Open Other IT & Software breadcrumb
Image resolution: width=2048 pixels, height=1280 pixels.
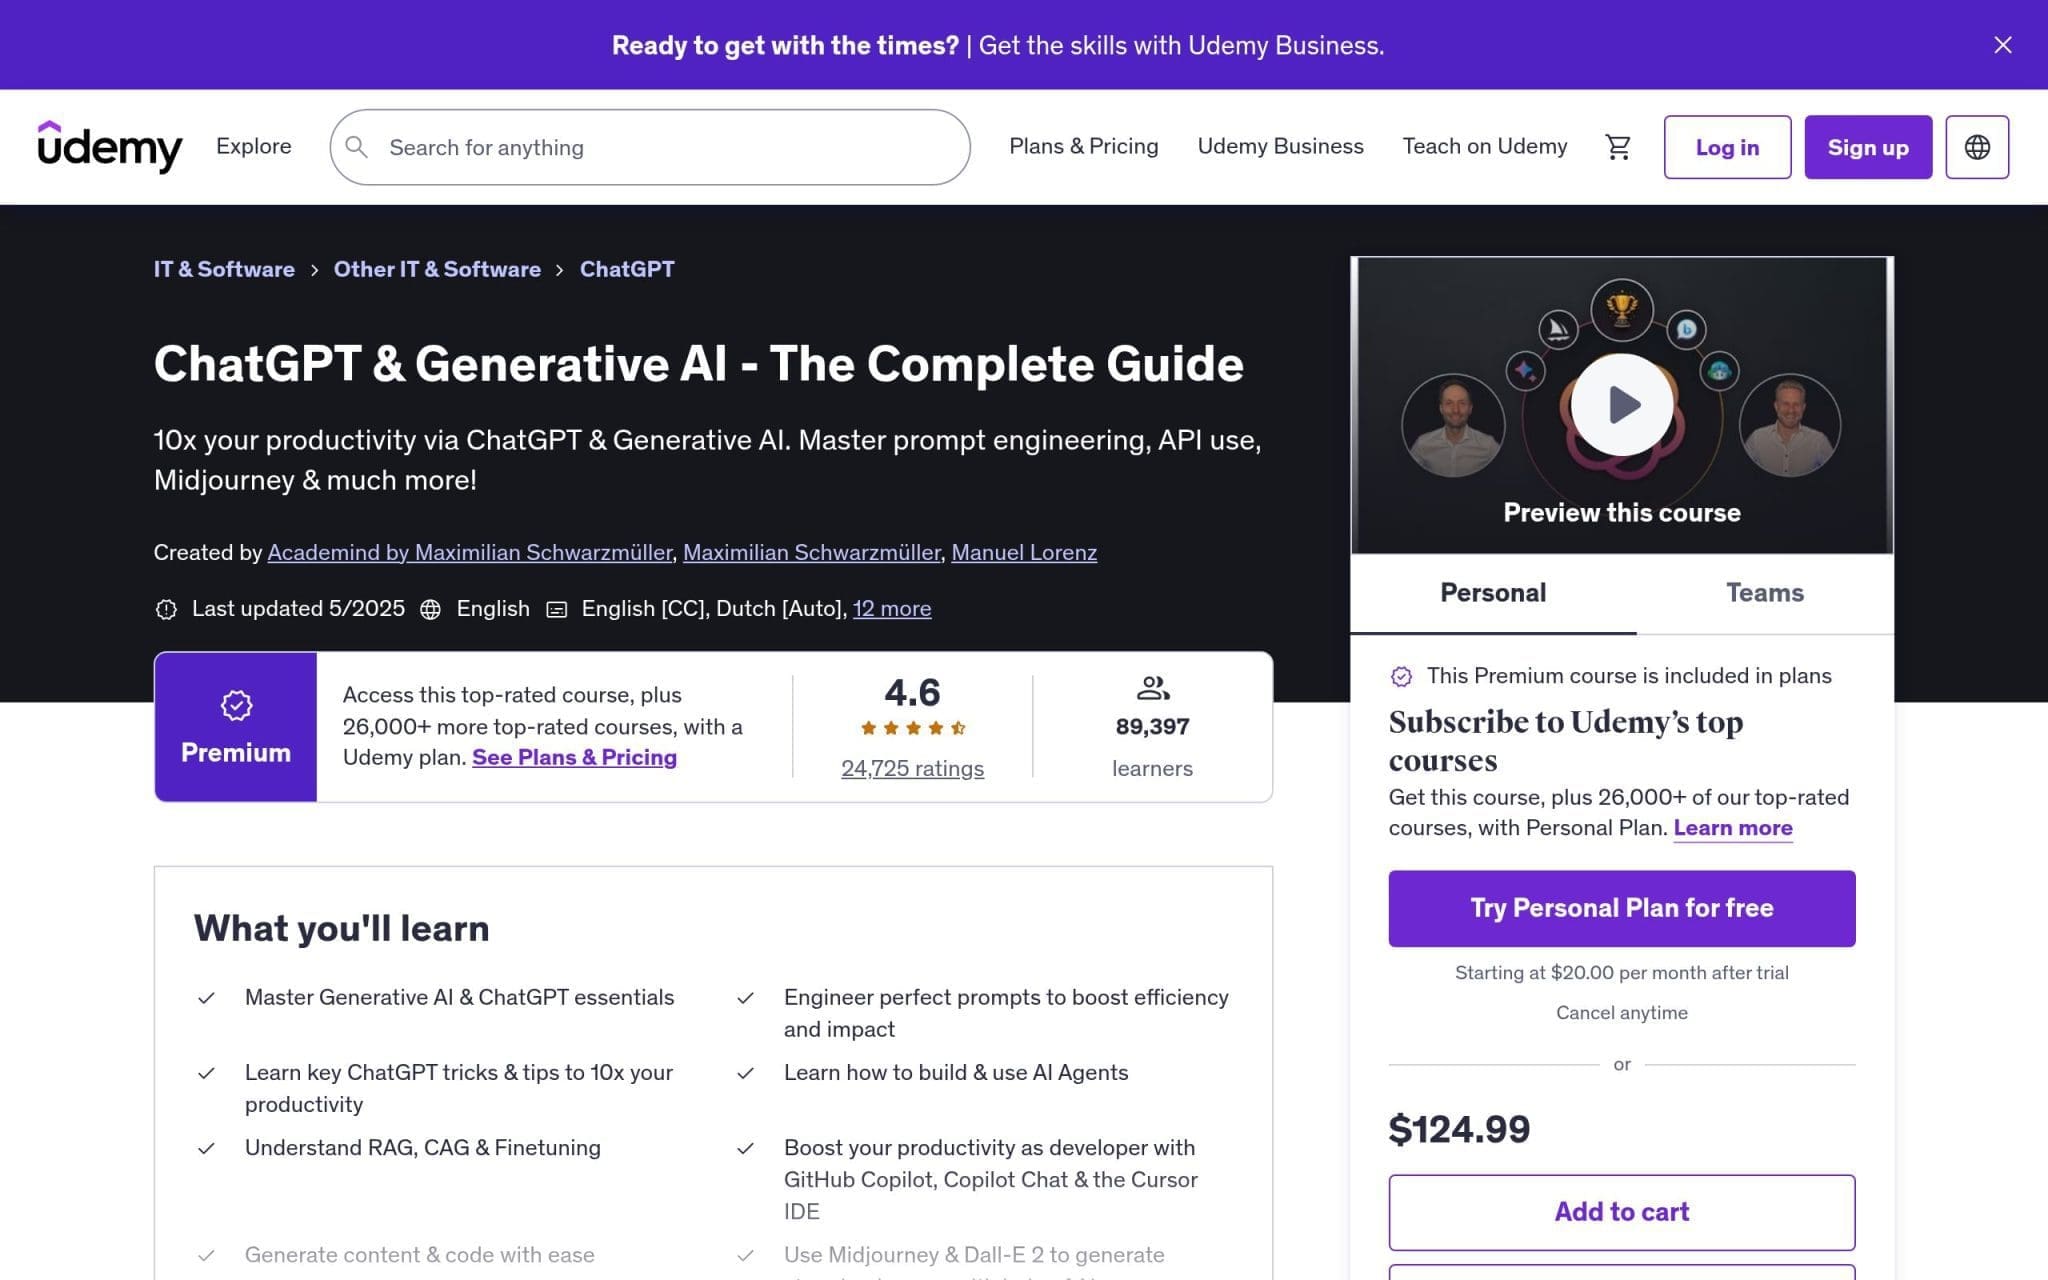(x=437, y=269)
